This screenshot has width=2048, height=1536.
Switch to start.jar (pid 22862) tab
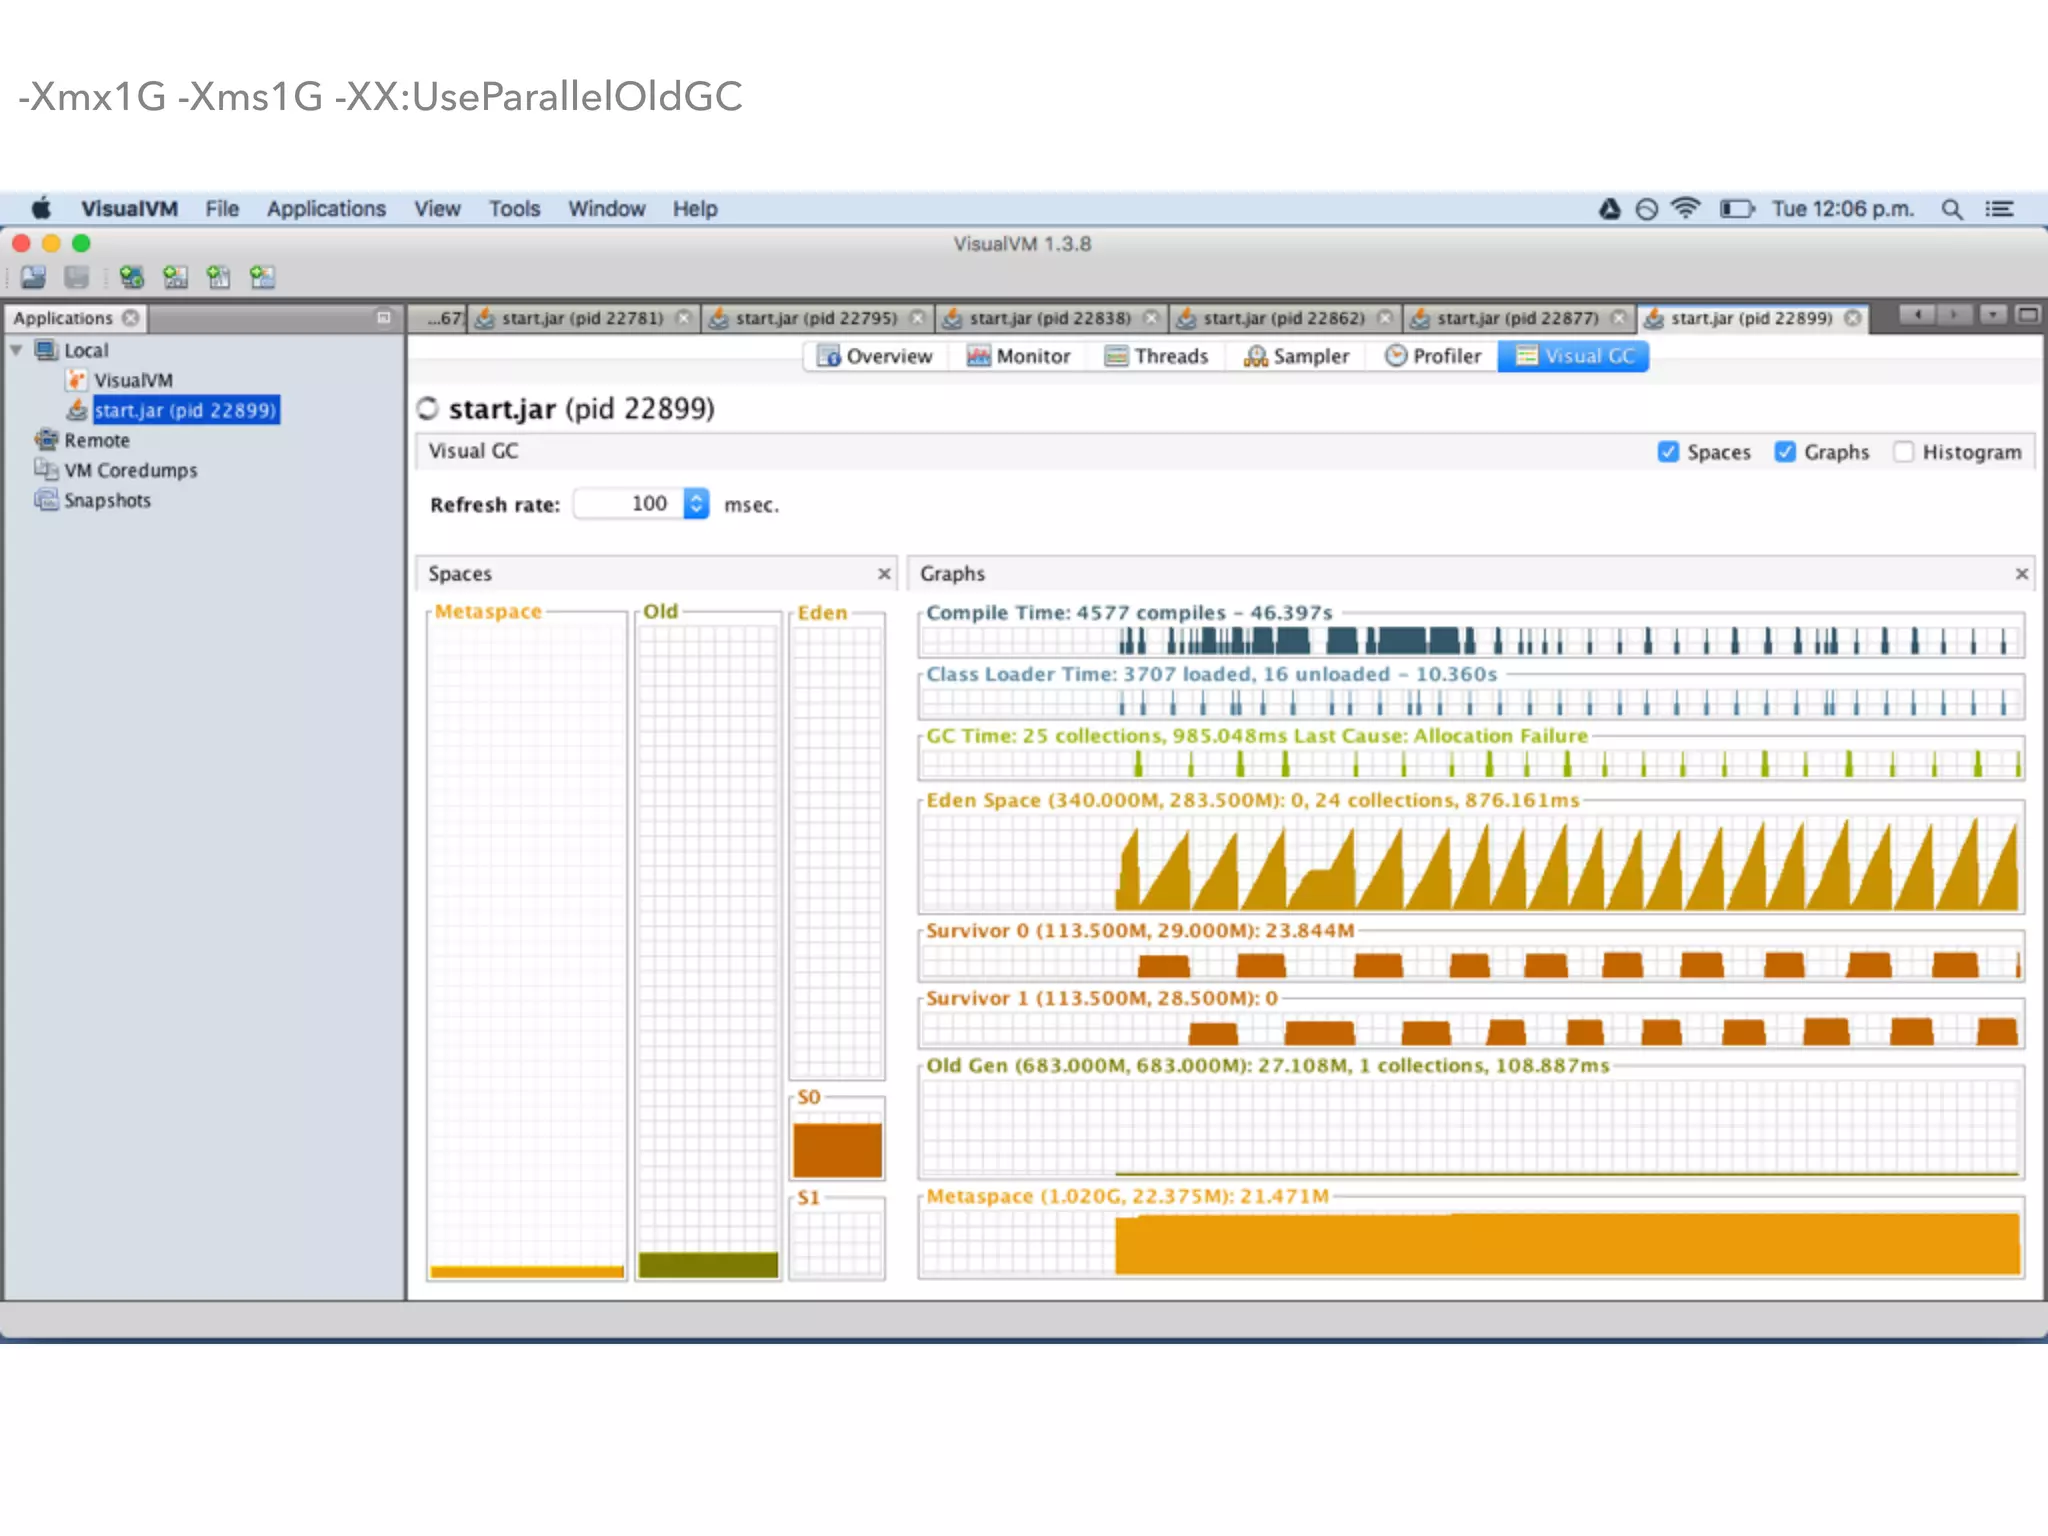click(1284, 318)
